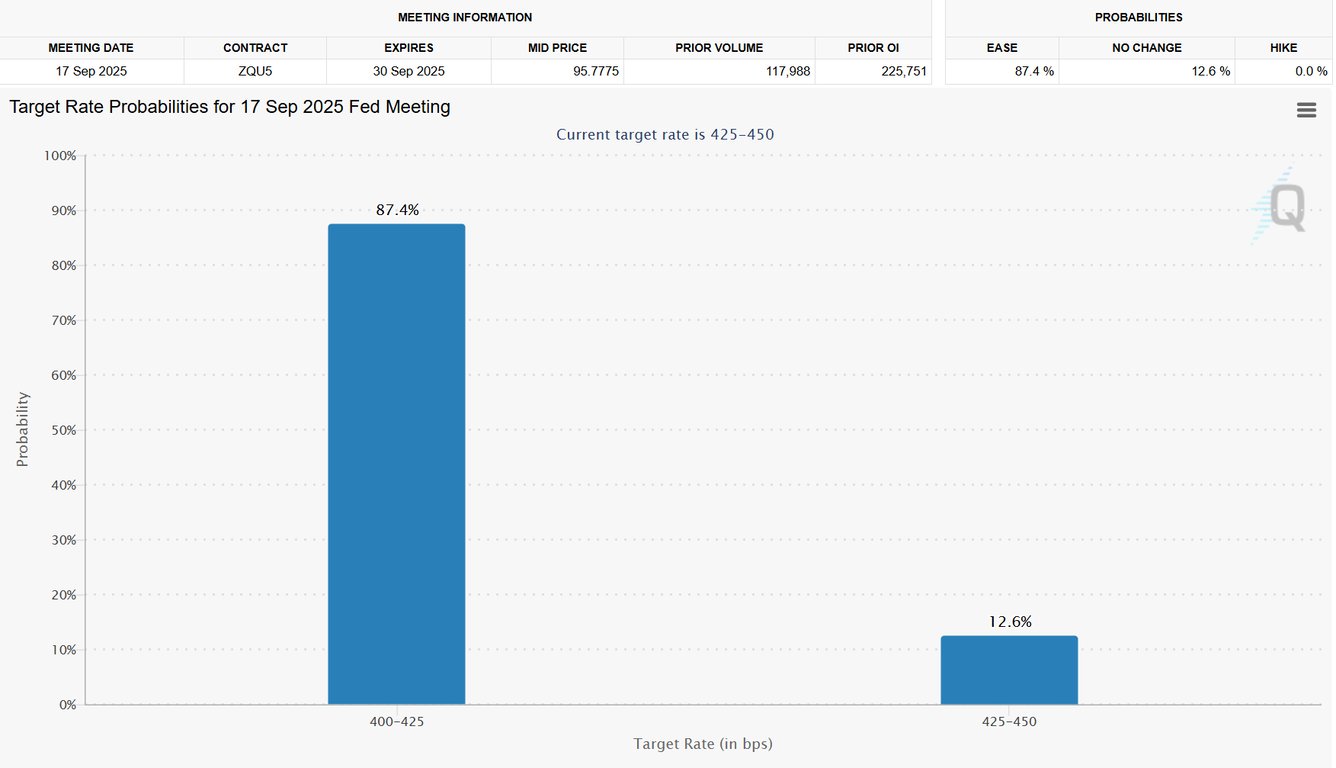Click the PRIOR VOLUME column header
The height and width of the screenshot is (768, 1336).
719,47
